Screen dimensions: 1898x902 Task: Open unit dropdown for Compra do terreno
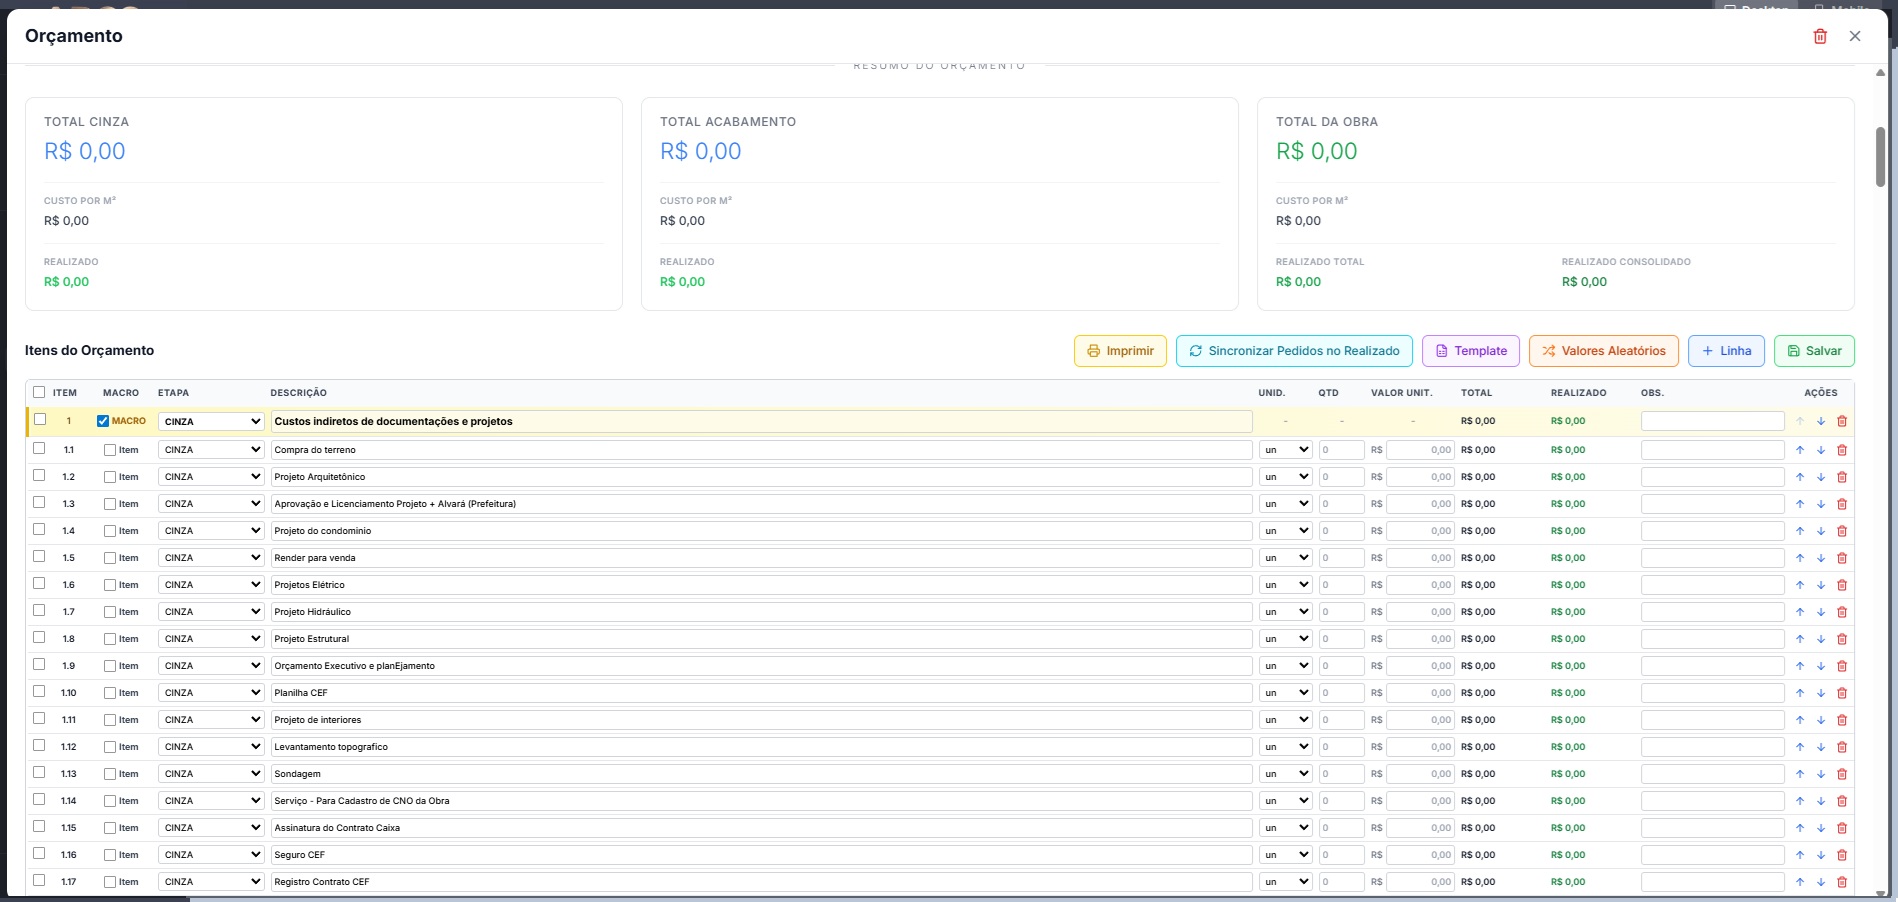pos(1285,450)
